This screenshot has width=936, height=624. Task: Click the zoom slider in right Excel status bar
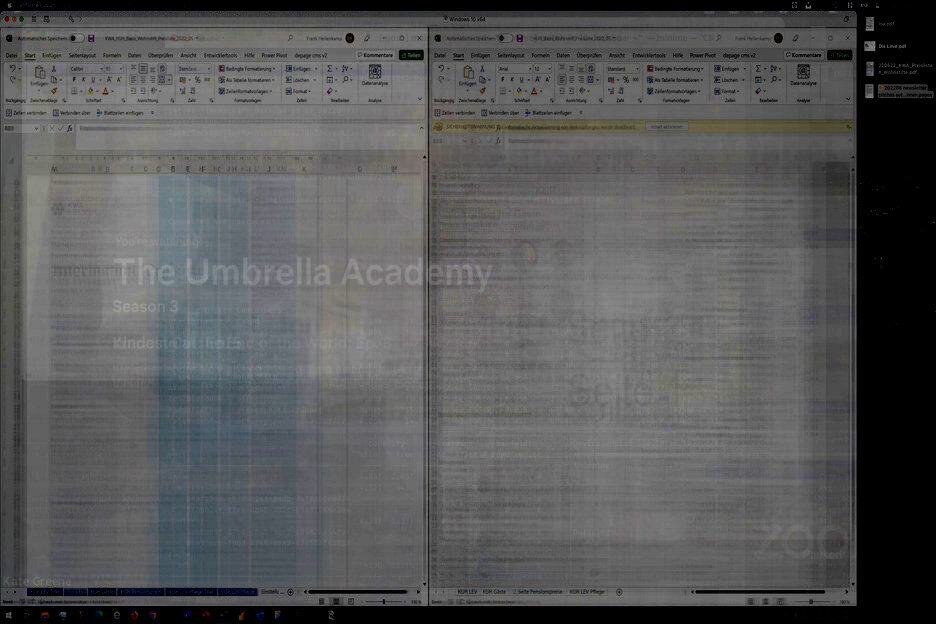tap(811, 601)
